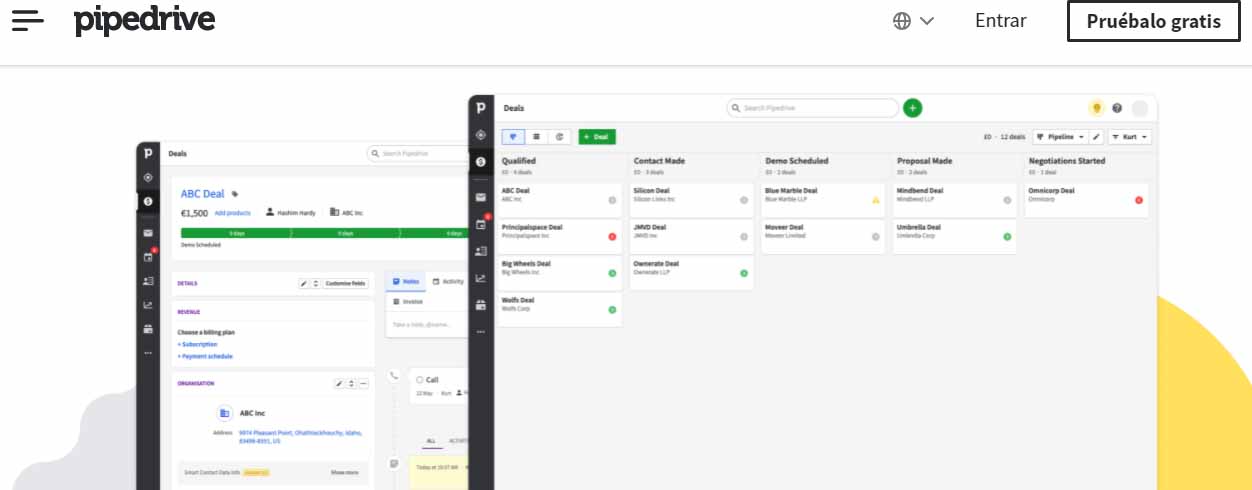Click the pipedrive logo in the header
This screenshot has height=490, width=1252.
tap(144, 20)
